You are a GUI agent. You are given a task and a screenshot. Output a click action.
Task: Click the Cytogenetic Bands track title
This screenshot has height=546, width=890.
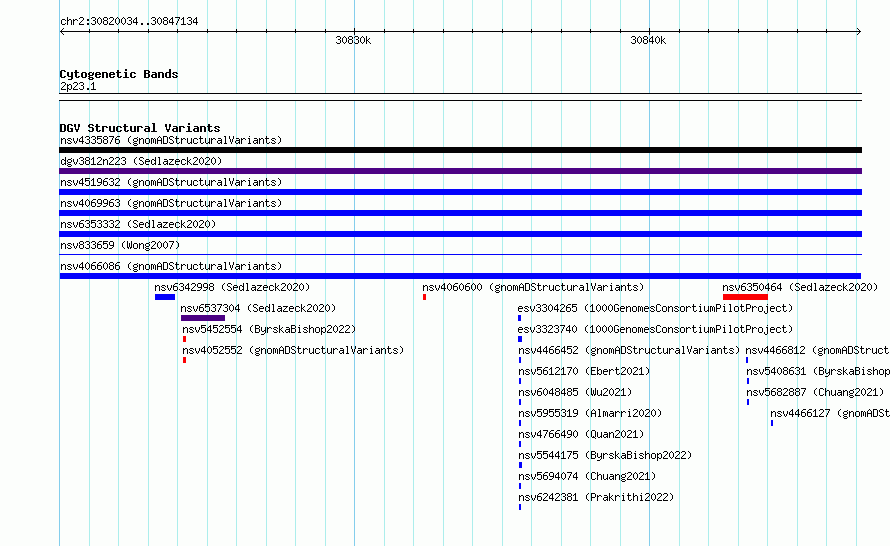pos(119,74)
